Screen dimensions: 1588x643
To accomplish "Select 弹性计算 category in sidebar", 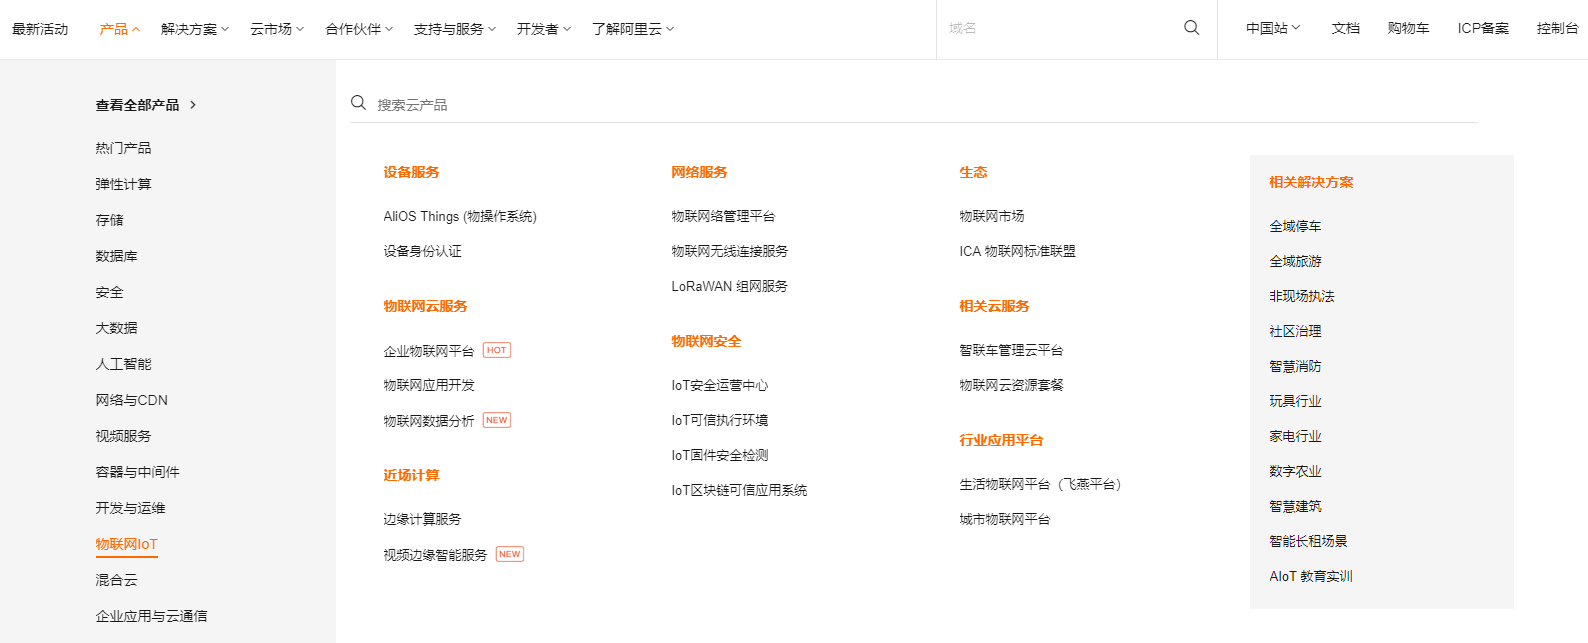I will [124, 184].
